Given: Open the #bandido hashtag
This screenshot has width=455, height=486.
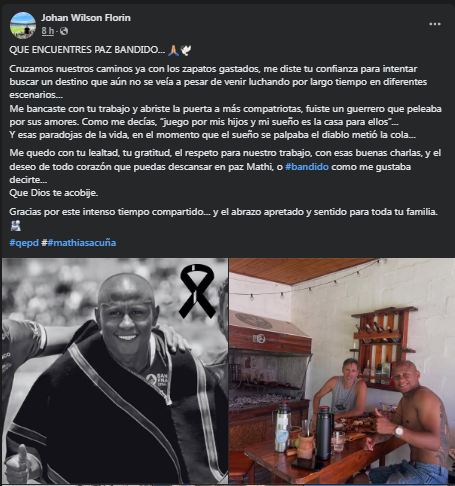Looking at the screenshot, I should click(x=307, y=167).
